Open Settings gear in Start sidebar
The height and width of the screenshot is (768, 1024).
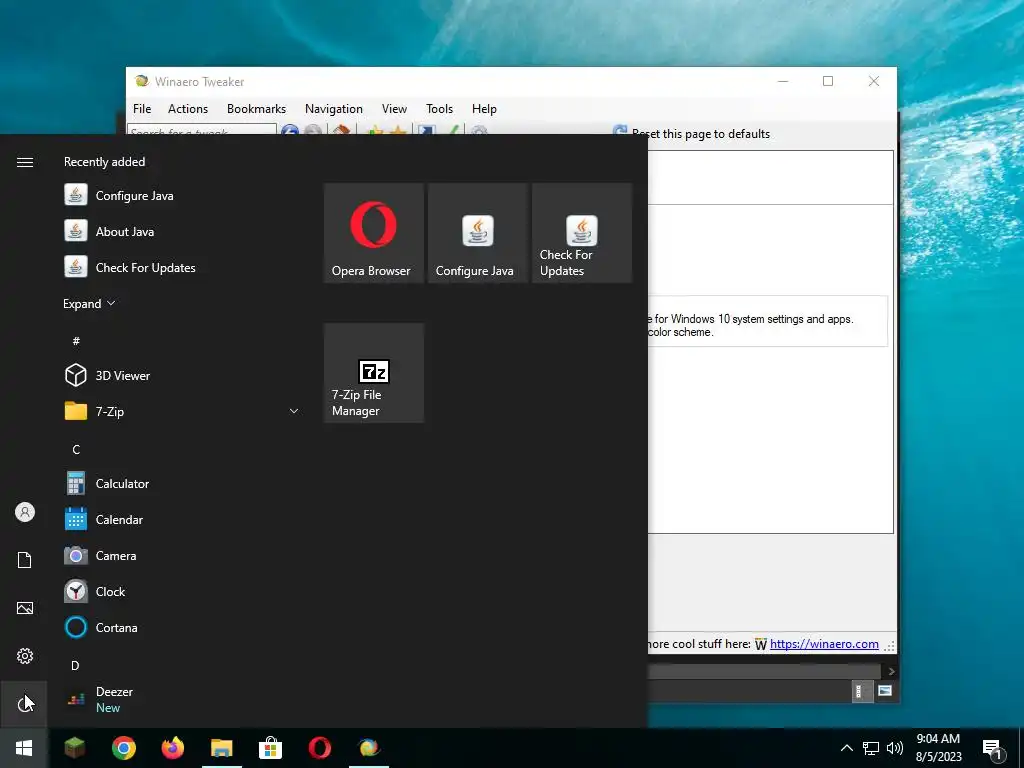(24, 656)
